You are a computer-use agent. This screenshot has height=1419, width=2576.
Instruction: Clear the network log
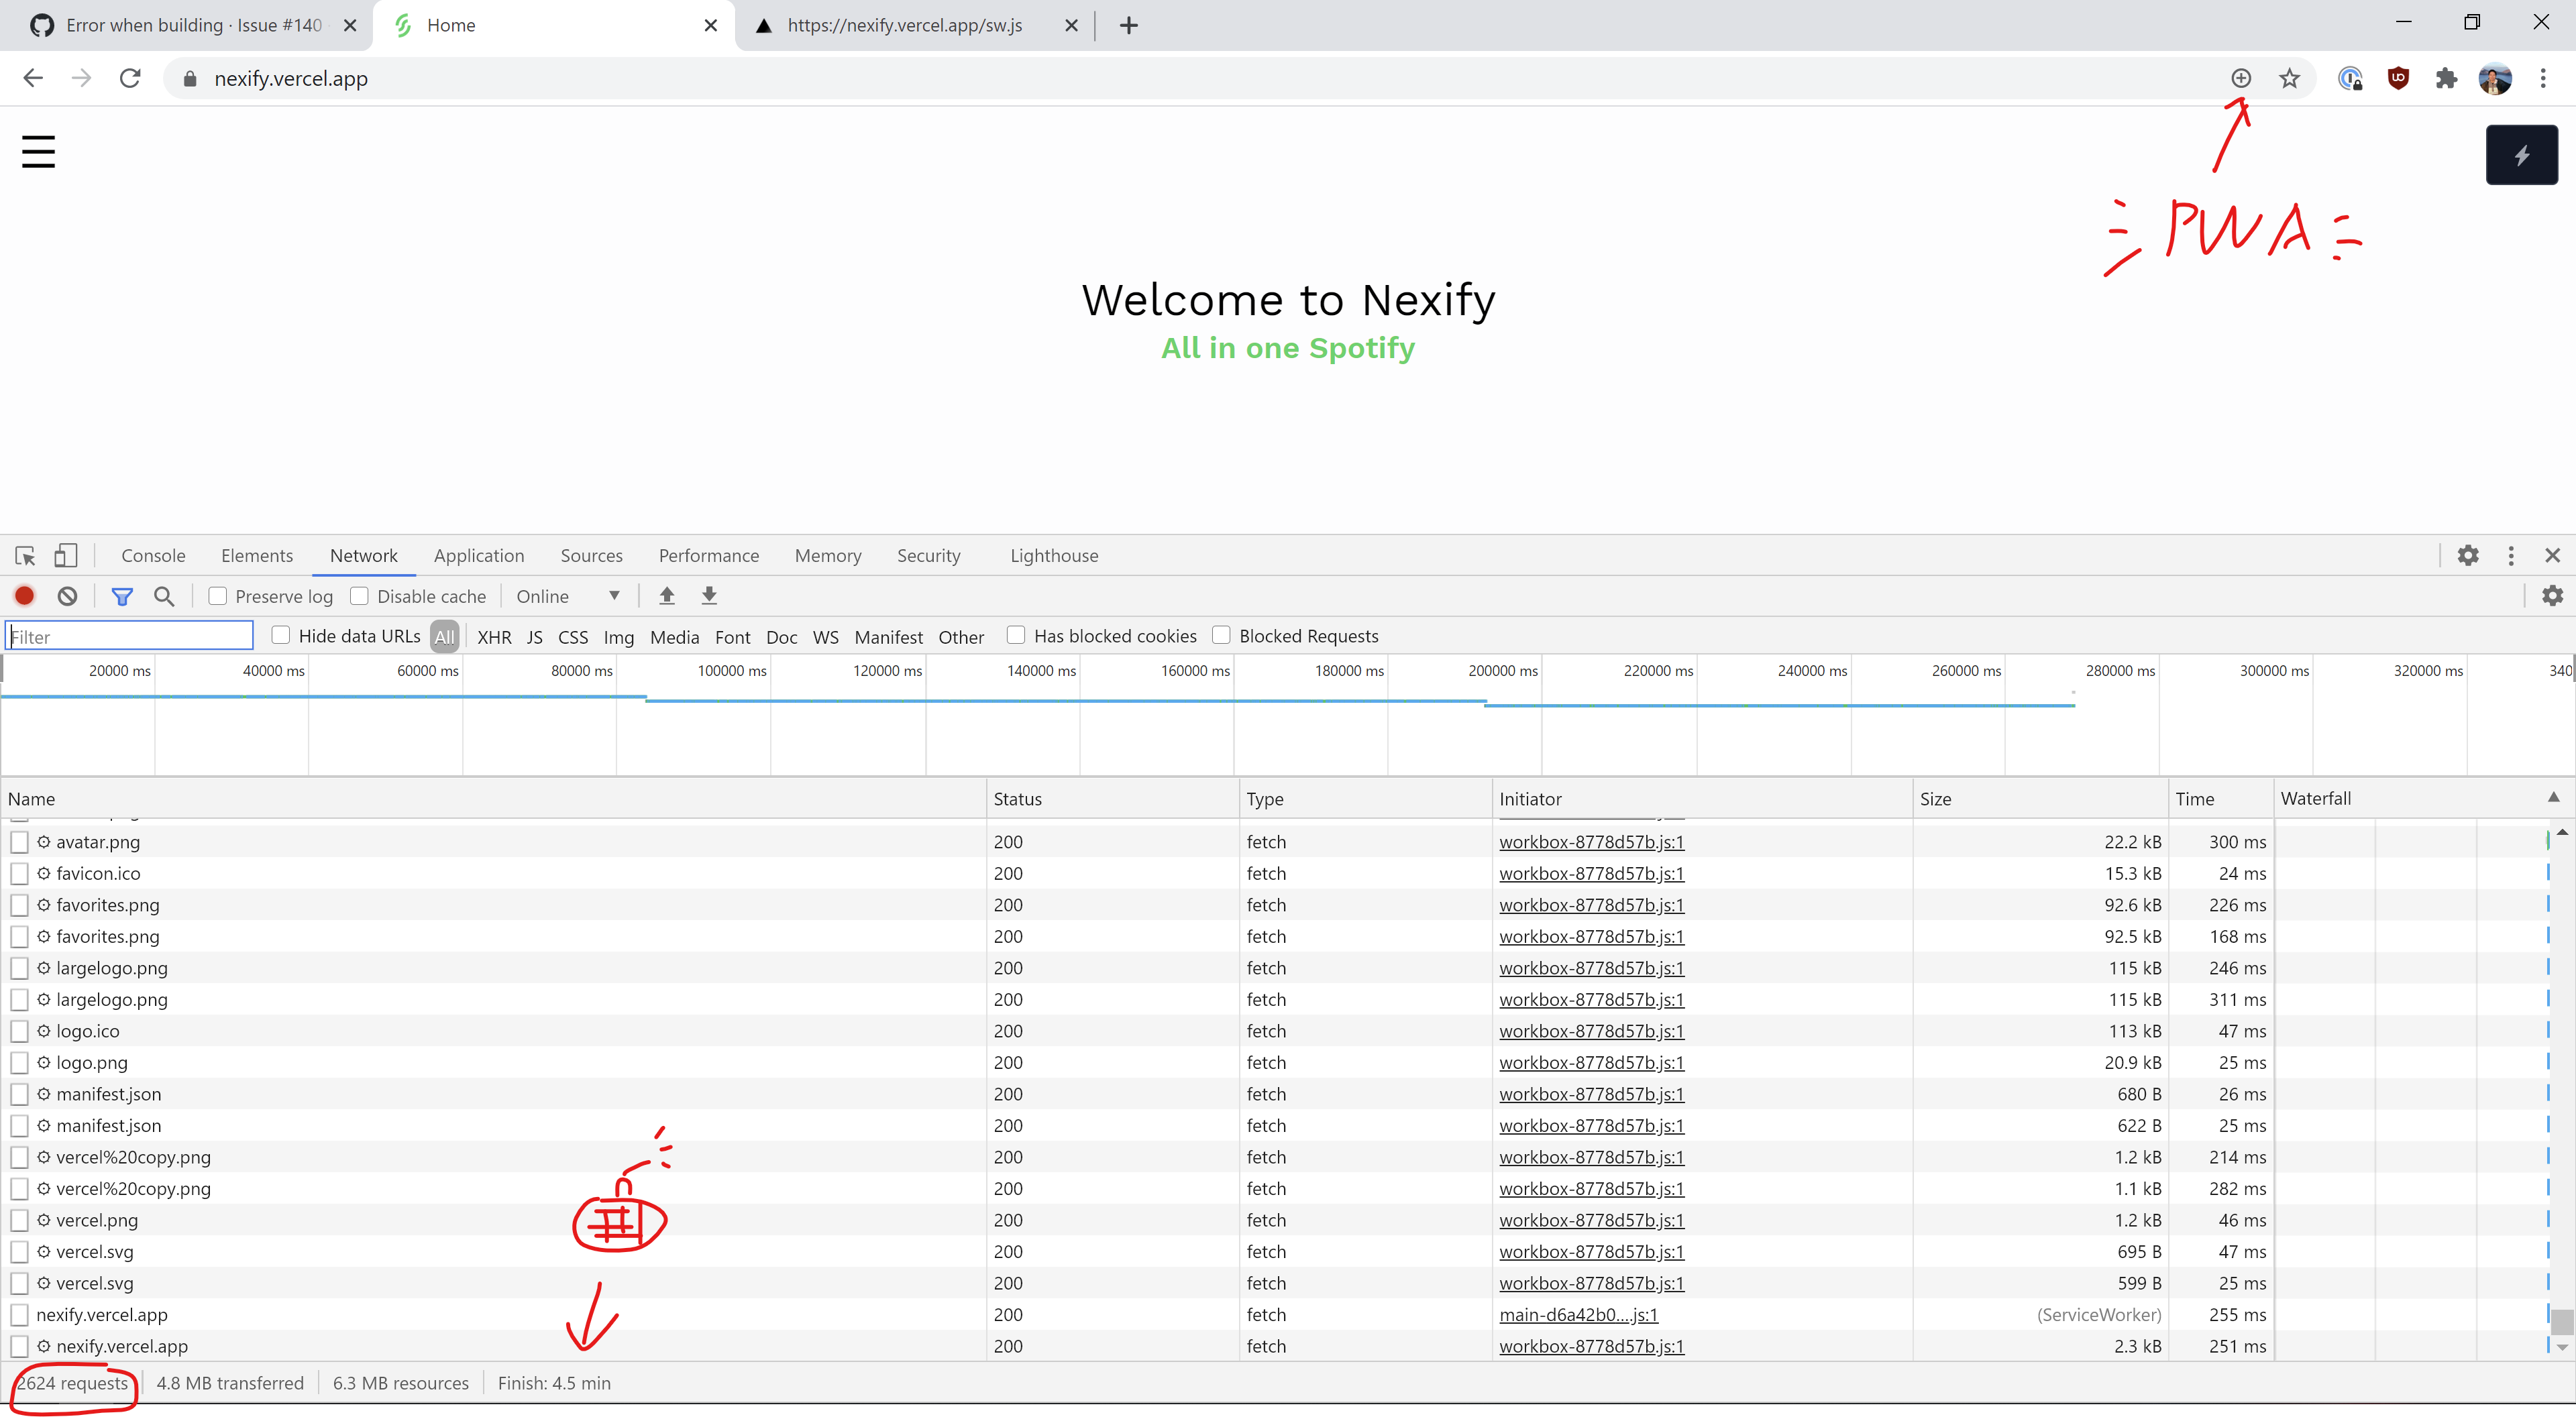coord(66,596)
